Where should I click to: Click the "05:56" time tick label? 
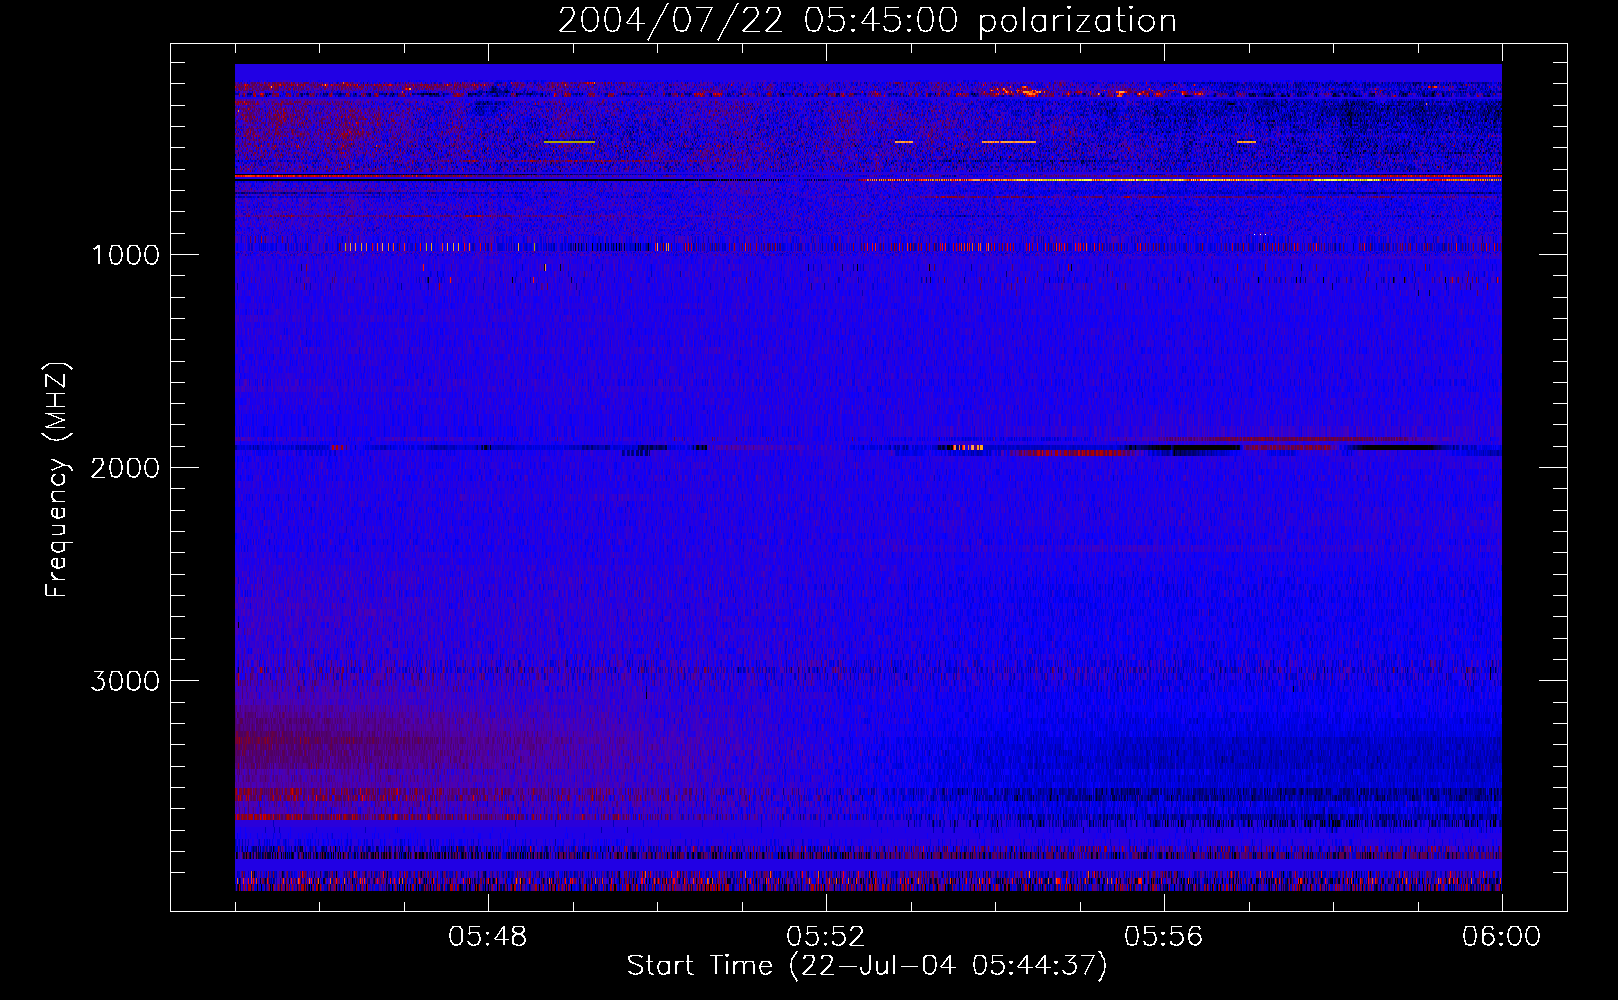point(1164,937)
